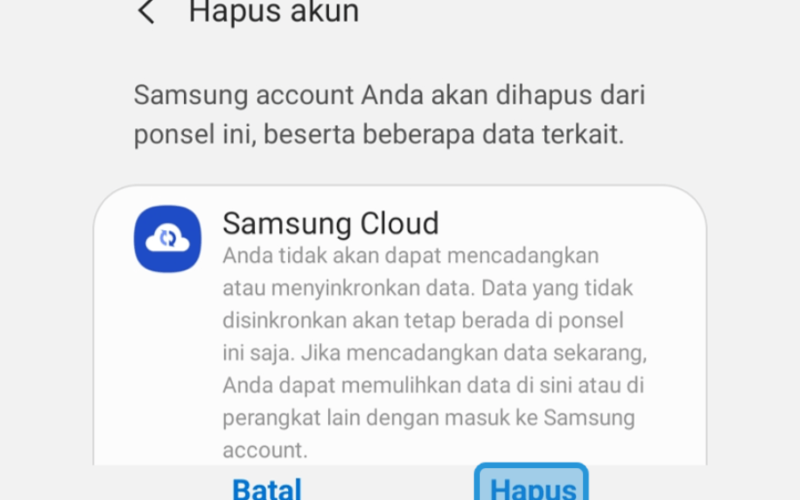Click the word 'Samsung' in the card heading
Screen dimensions: 800x500
click(x=287, y=224)
